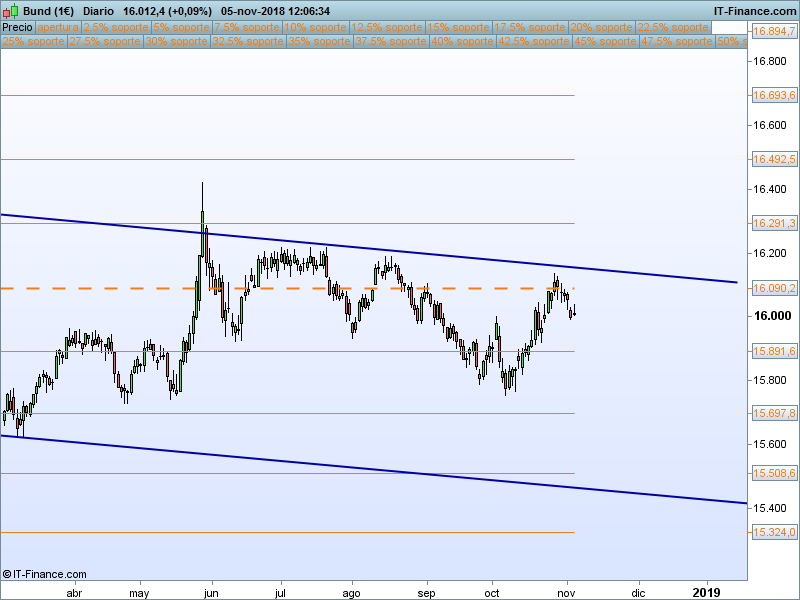Click the 12.5% soporte legend label
The width and height of the screenshot is (800, 600).
(387, 28)
